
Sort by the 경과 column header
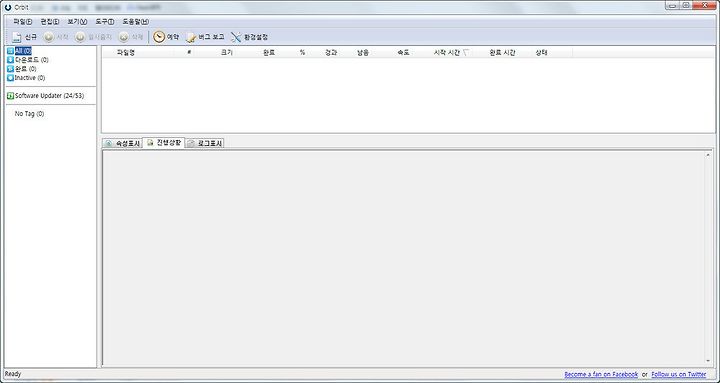tap(331, 53)
